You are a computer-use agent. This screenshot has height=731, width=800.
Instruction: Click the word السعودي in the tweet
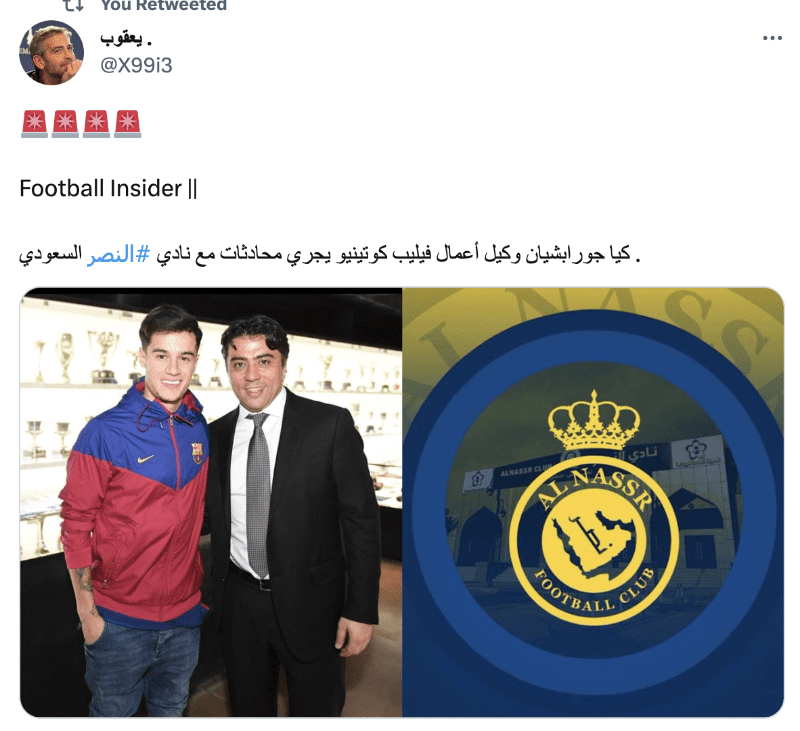51,254
